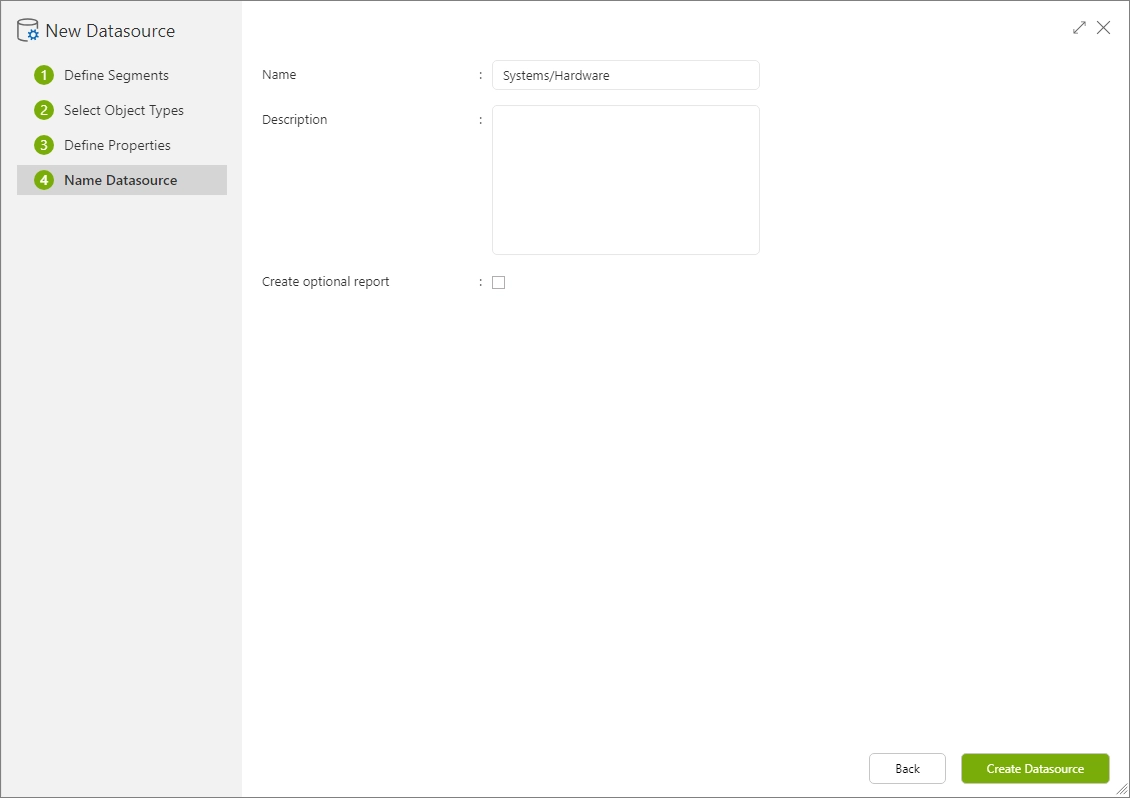
Task: Click the empty Description text area
Action: pos(625,180)
